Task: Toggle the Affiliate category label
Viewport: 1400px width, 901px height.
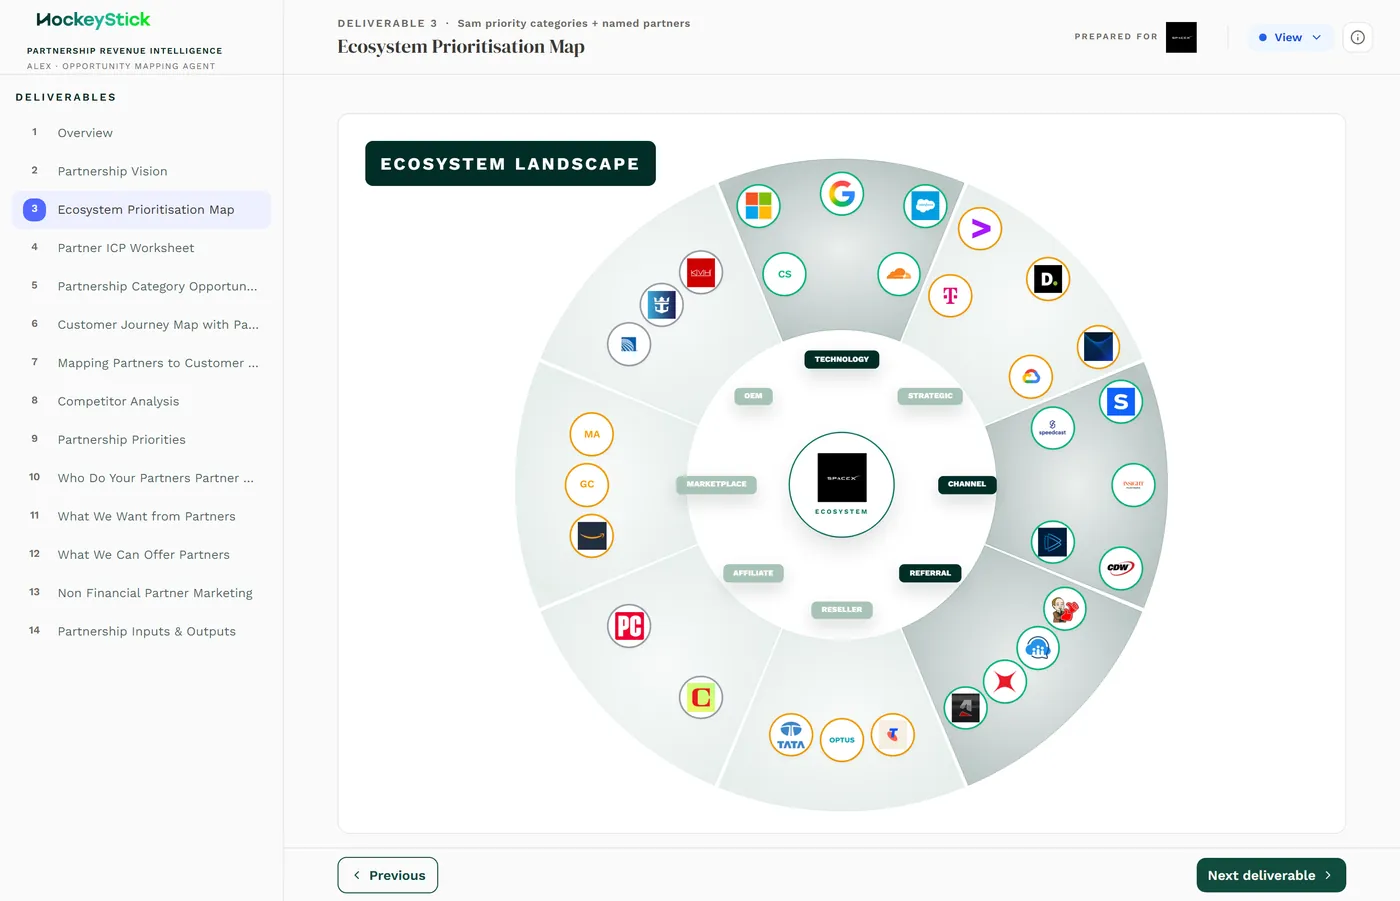Action: coord(753,573)
